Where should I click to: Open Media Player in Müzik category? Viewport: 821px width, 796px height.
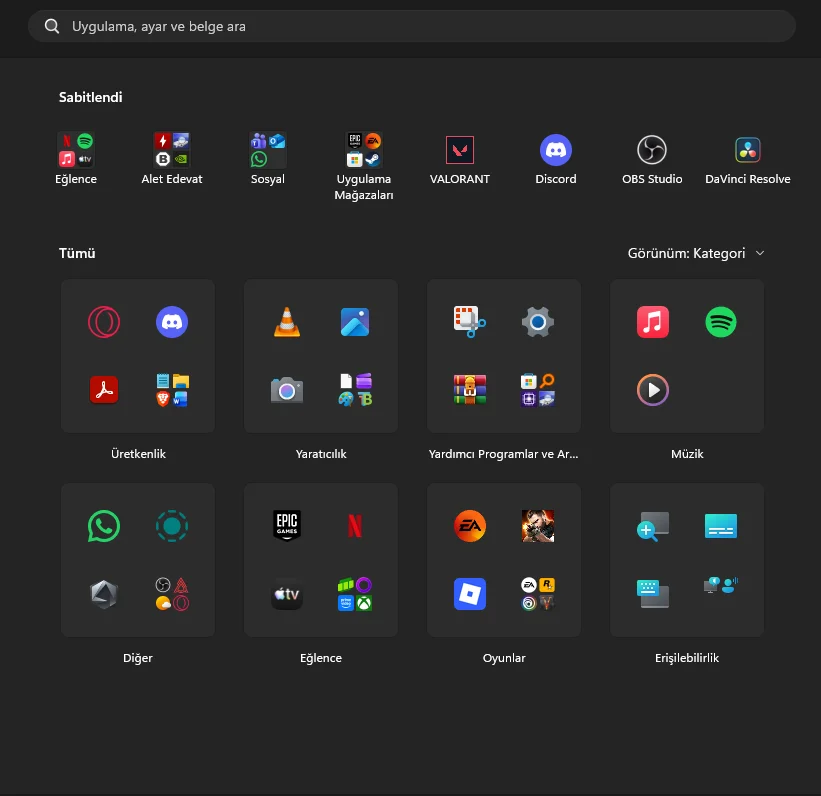[x=653, y=390]
